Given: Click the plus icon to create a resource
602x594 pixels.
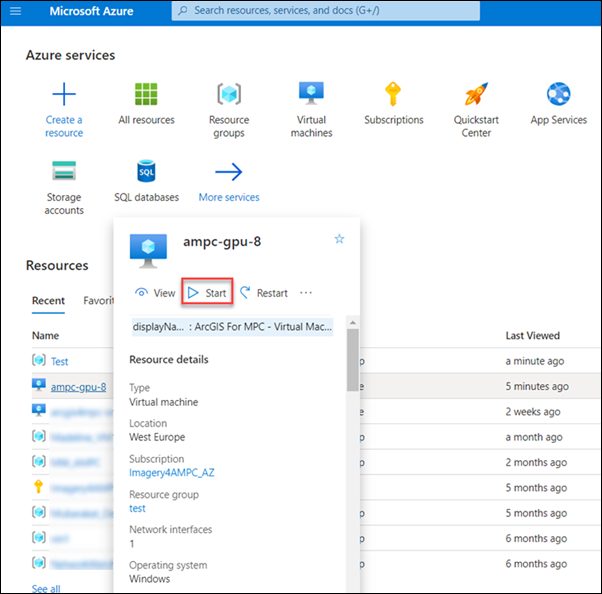Looking at the screenshot, I should 64,94.
